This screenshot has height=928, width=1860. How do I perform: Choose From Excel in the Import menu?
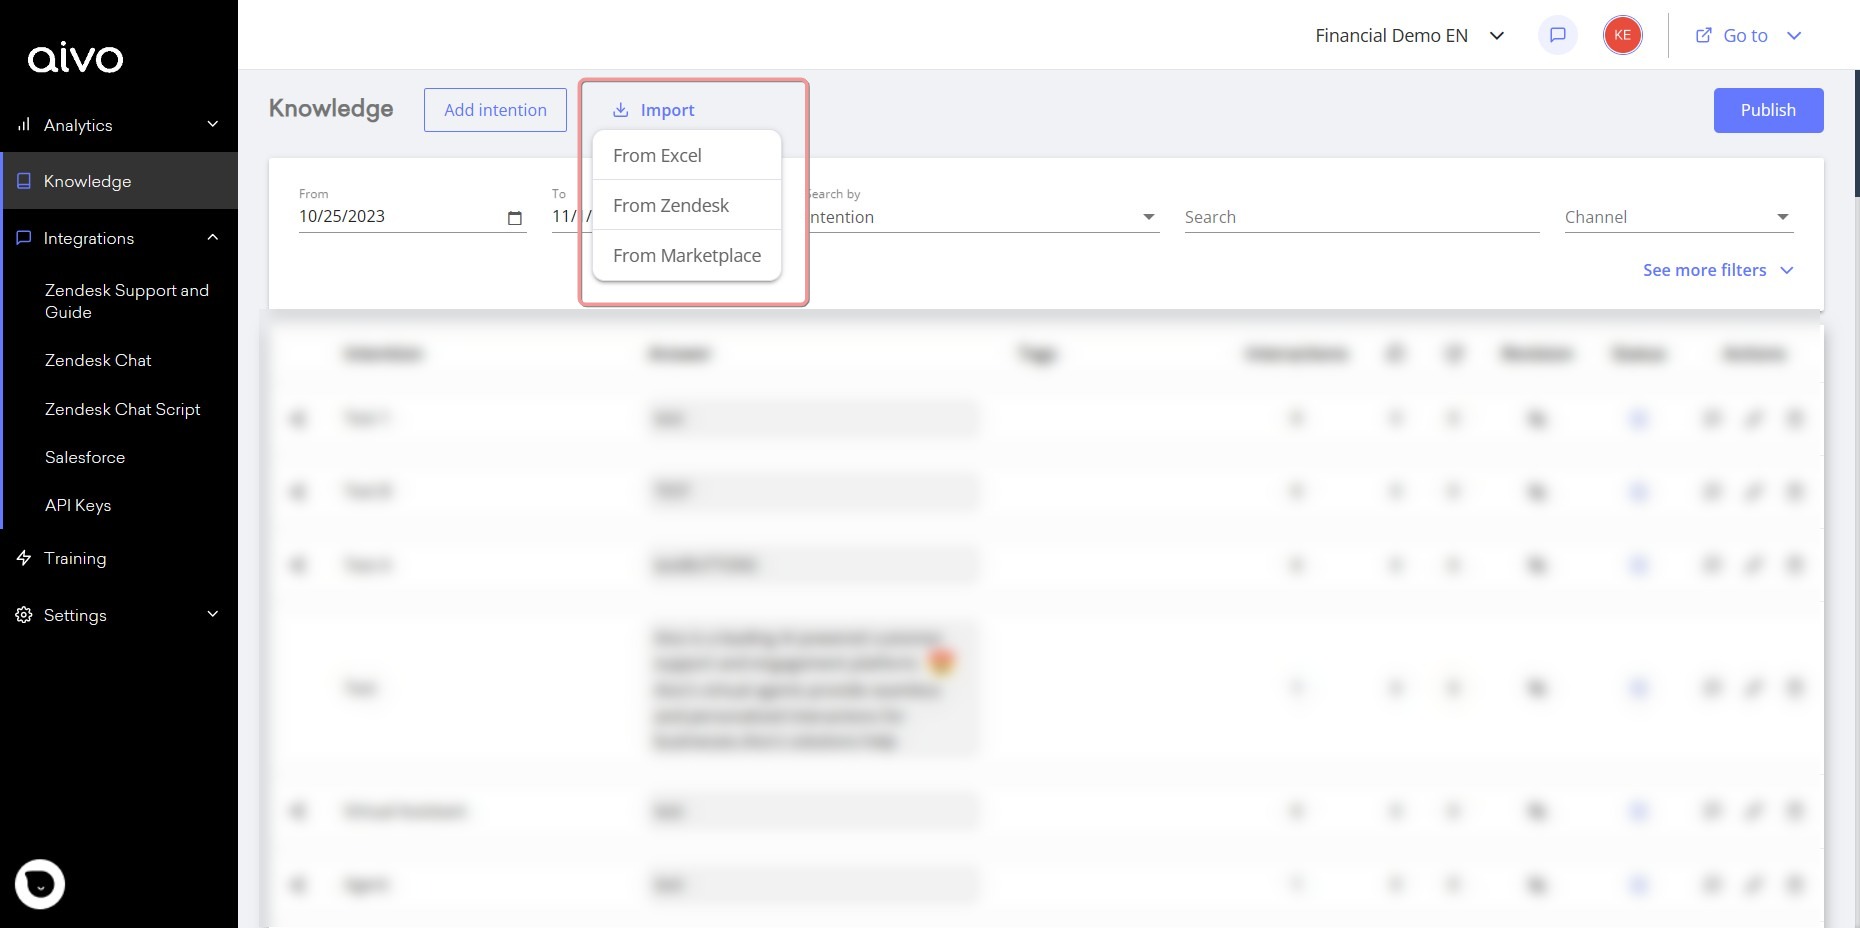coord(658,155)
